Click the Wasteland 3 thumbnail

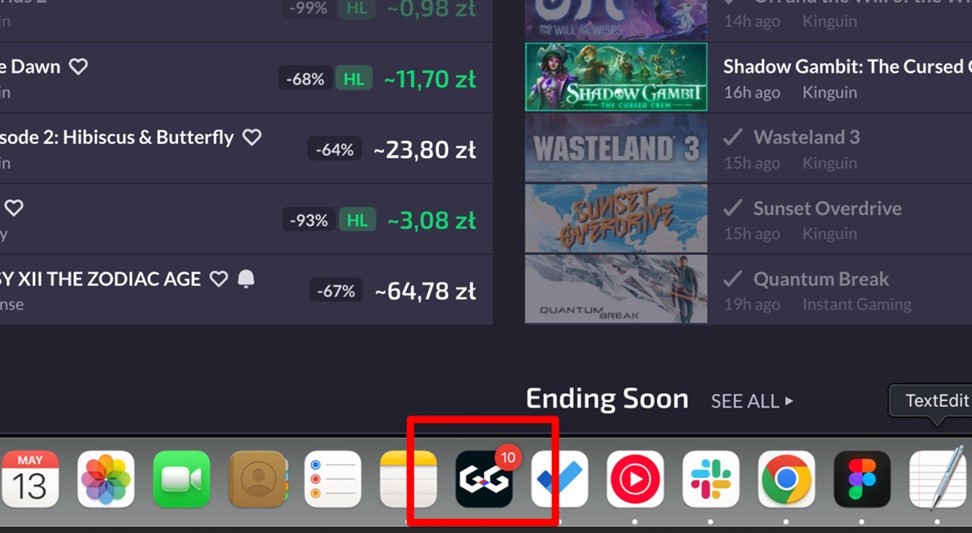[616, 148]
